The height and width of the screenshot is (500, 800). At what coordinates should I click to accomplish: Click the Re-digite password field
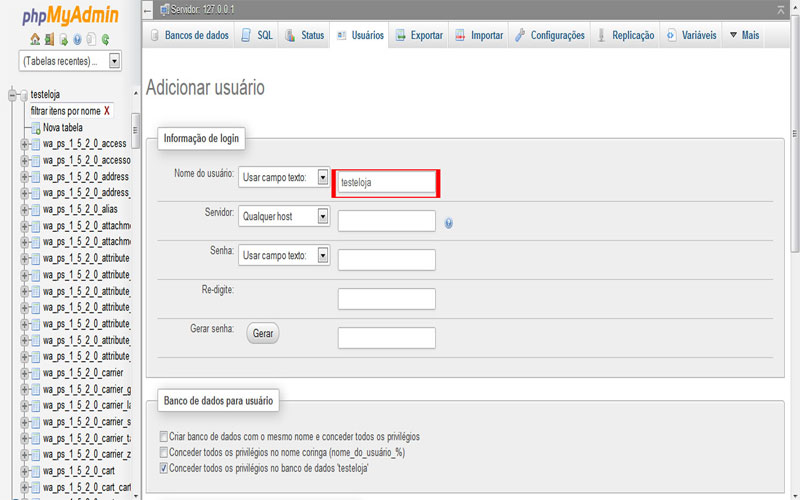point(386,299)
